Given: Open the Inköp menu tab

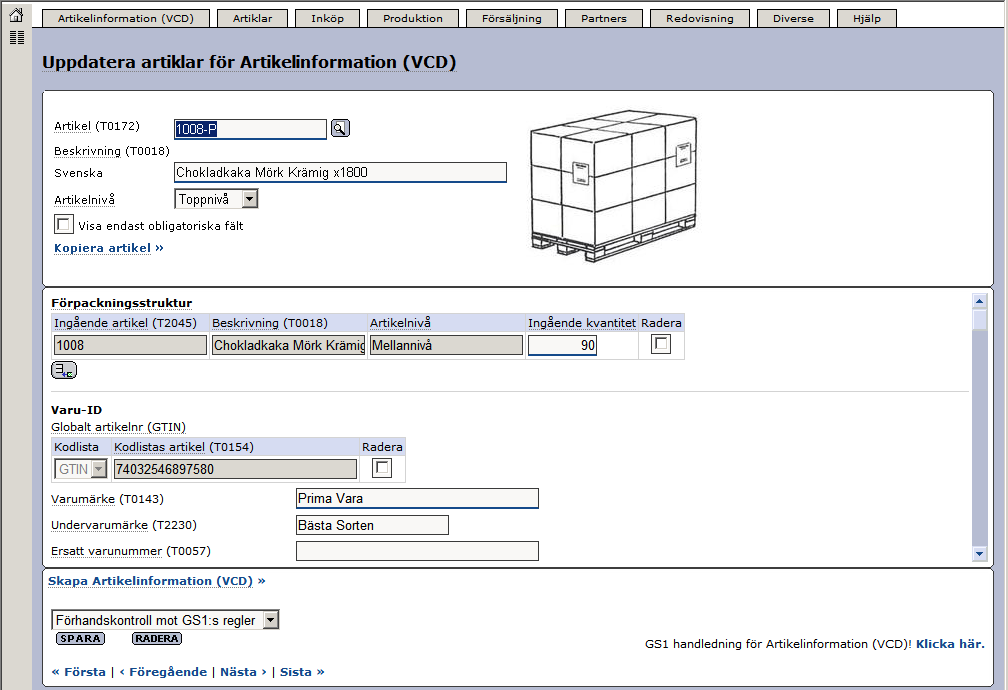Looking at the screenshot, I should tap(327, 19).
